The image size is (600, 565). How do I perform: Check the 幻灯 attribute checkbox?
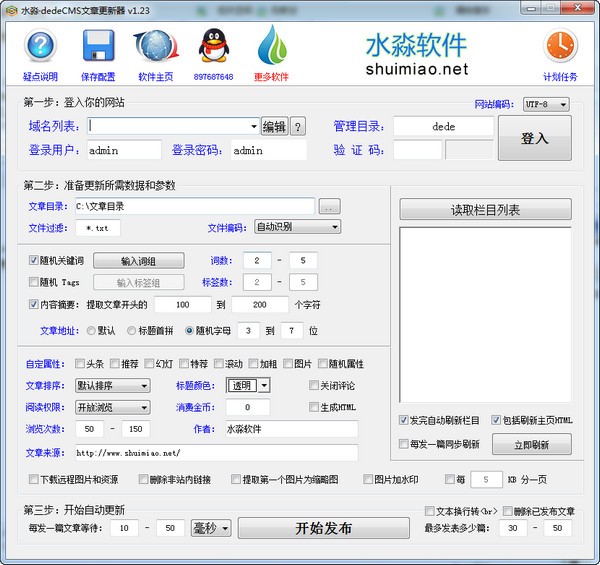pyautogui.click(x=149, y=363)
